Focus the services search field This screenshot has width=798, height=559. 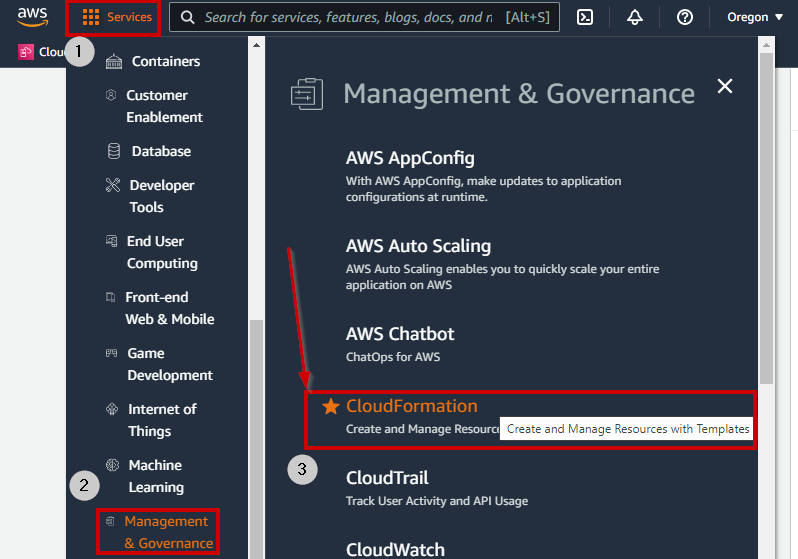click(364, 17)
